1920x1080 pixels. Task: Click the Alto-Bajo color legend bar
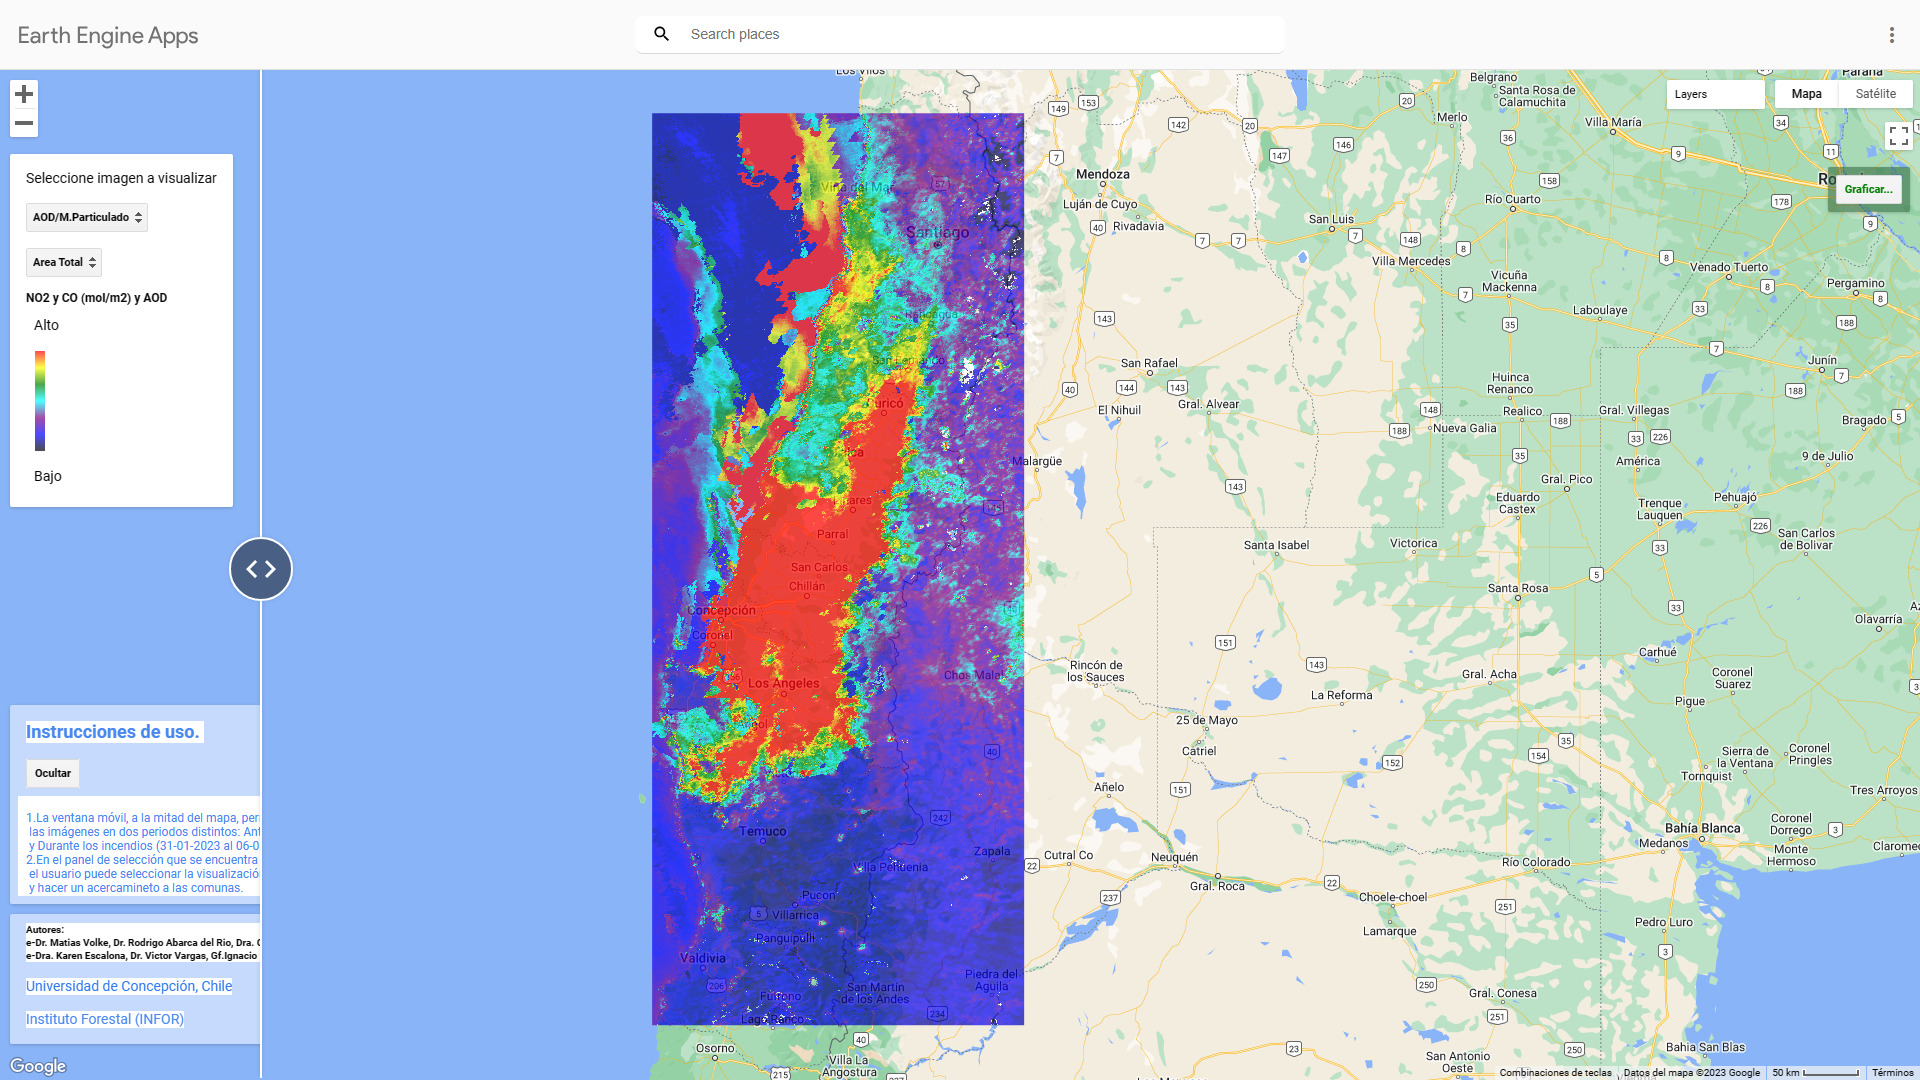pos(40,400)
